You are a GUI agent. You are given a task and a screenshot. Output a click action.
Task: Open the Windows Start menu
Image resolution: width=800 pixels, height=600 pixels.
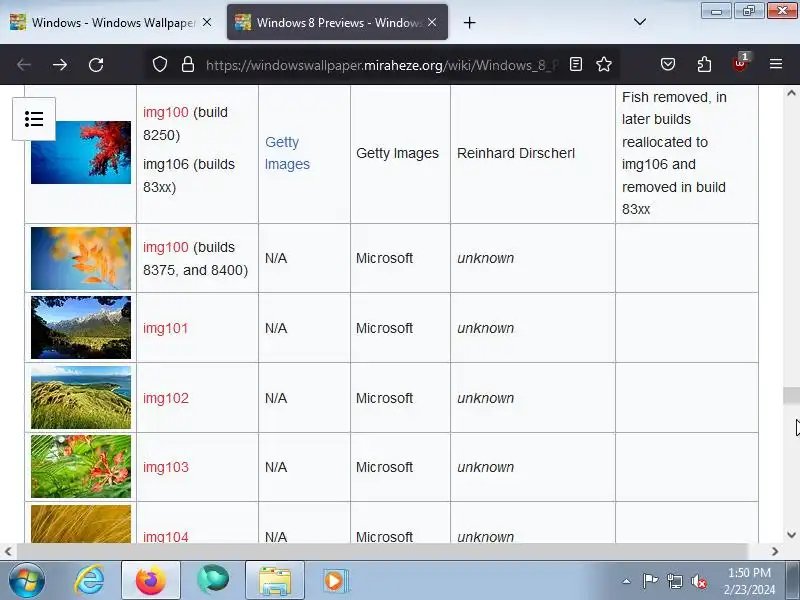27,580
